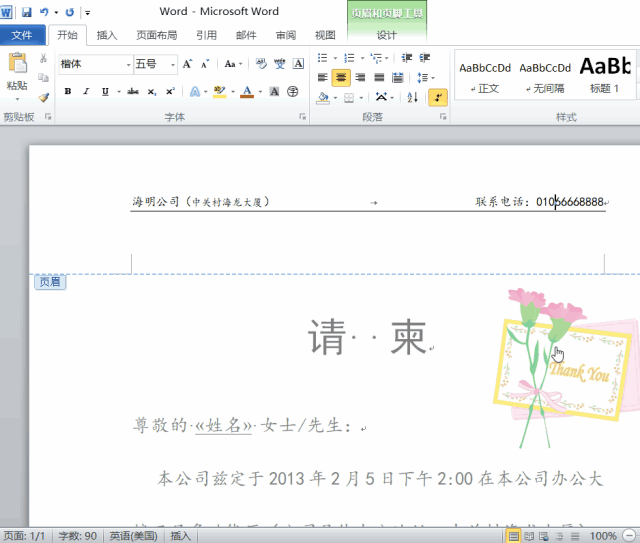Apply the 标题 1 style

[x=604, y=75]
